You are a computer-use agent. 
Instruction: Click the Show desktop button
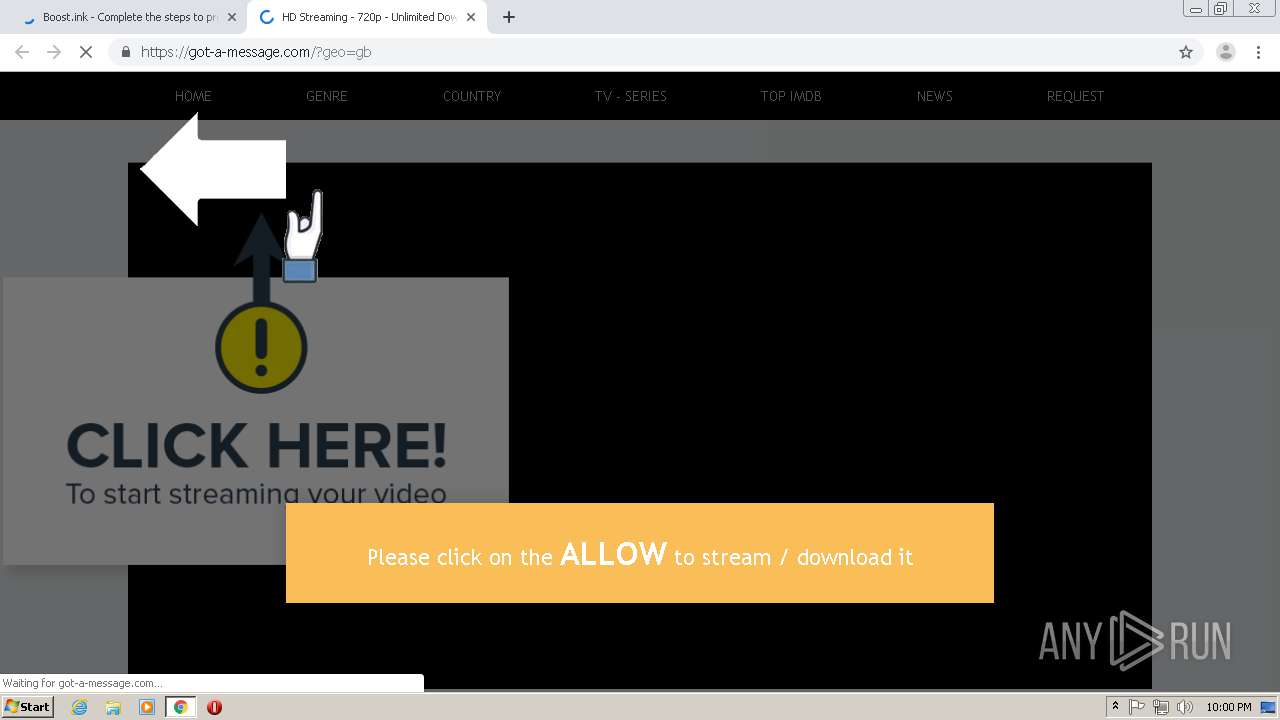coord(1269,707)
